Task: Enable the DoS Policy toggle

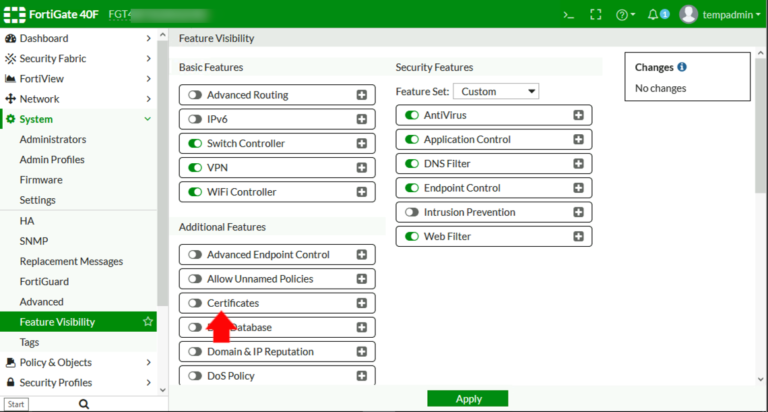Action: point(195,376)
